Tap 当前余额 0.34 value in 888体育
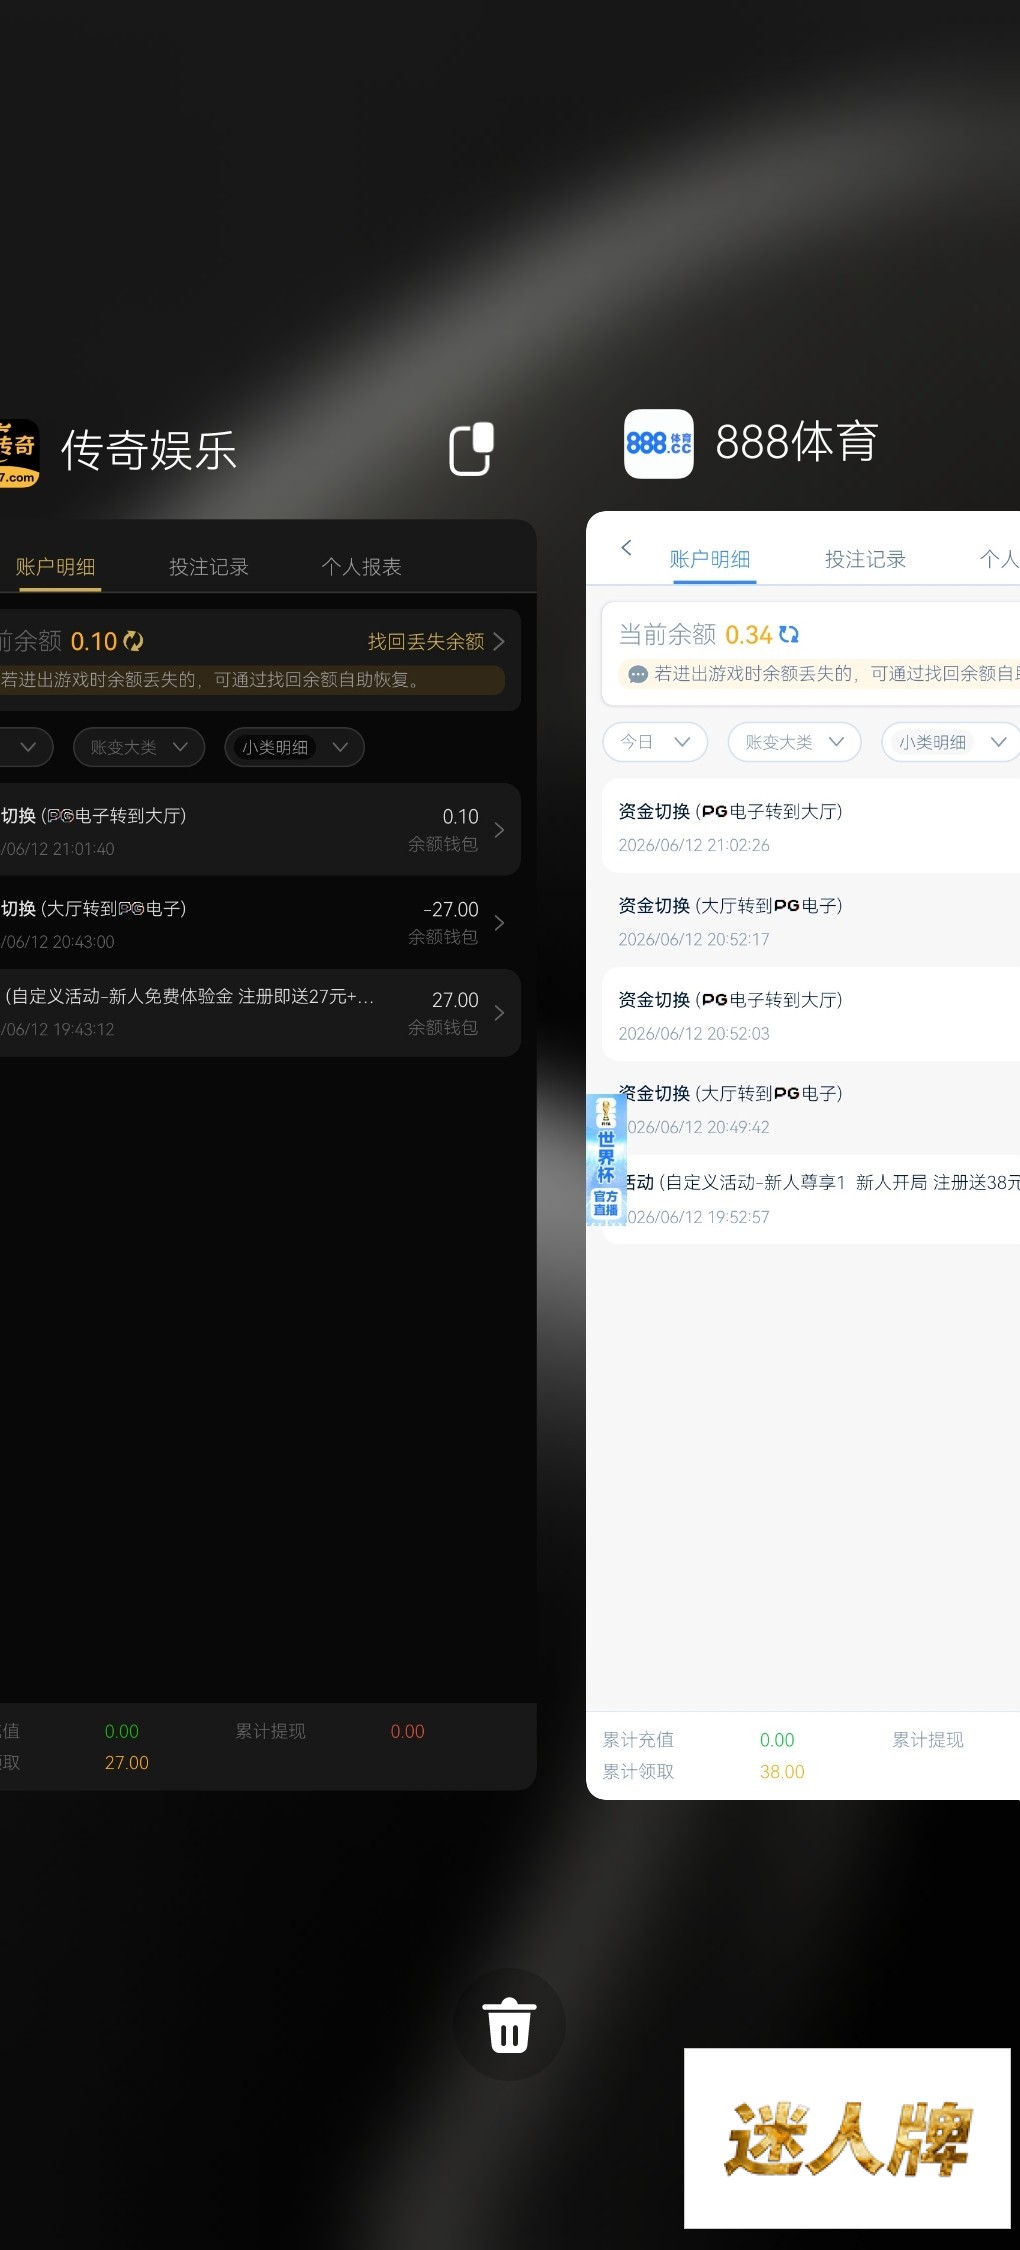Screen dimensions: 1020x2250 748,635
